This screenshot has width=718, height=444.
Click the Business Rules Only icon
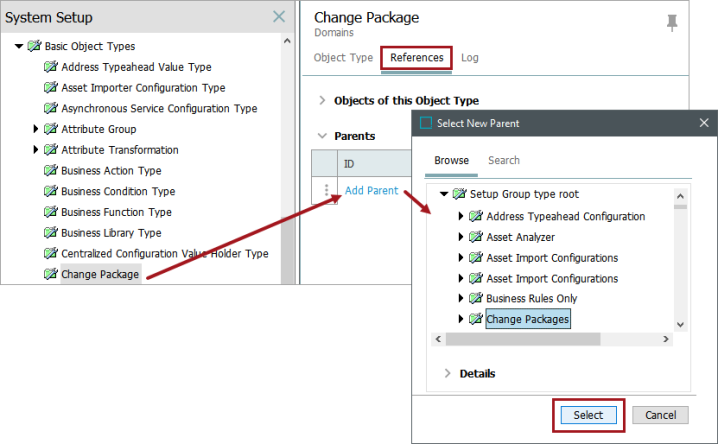pyautogui.click(x=476, y=298)
